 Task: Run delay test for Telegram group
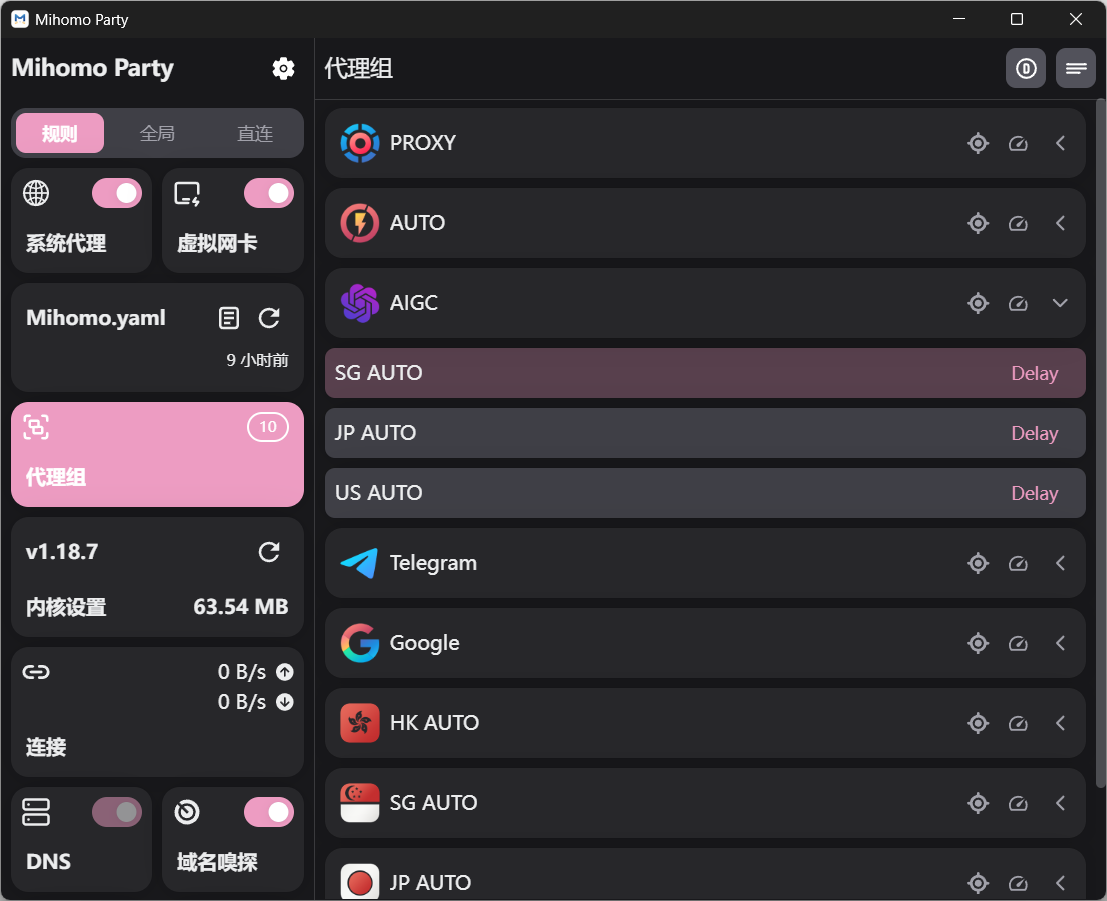1018,563
